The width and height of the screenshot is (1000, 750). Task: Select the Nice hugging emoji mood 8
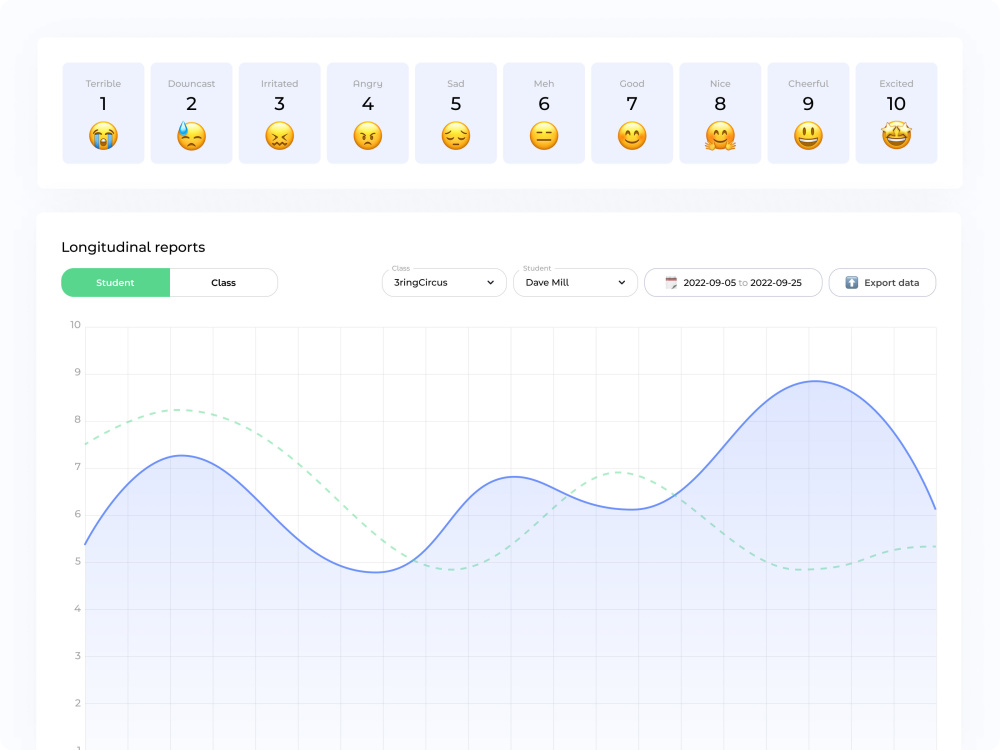tap(720, 113)
